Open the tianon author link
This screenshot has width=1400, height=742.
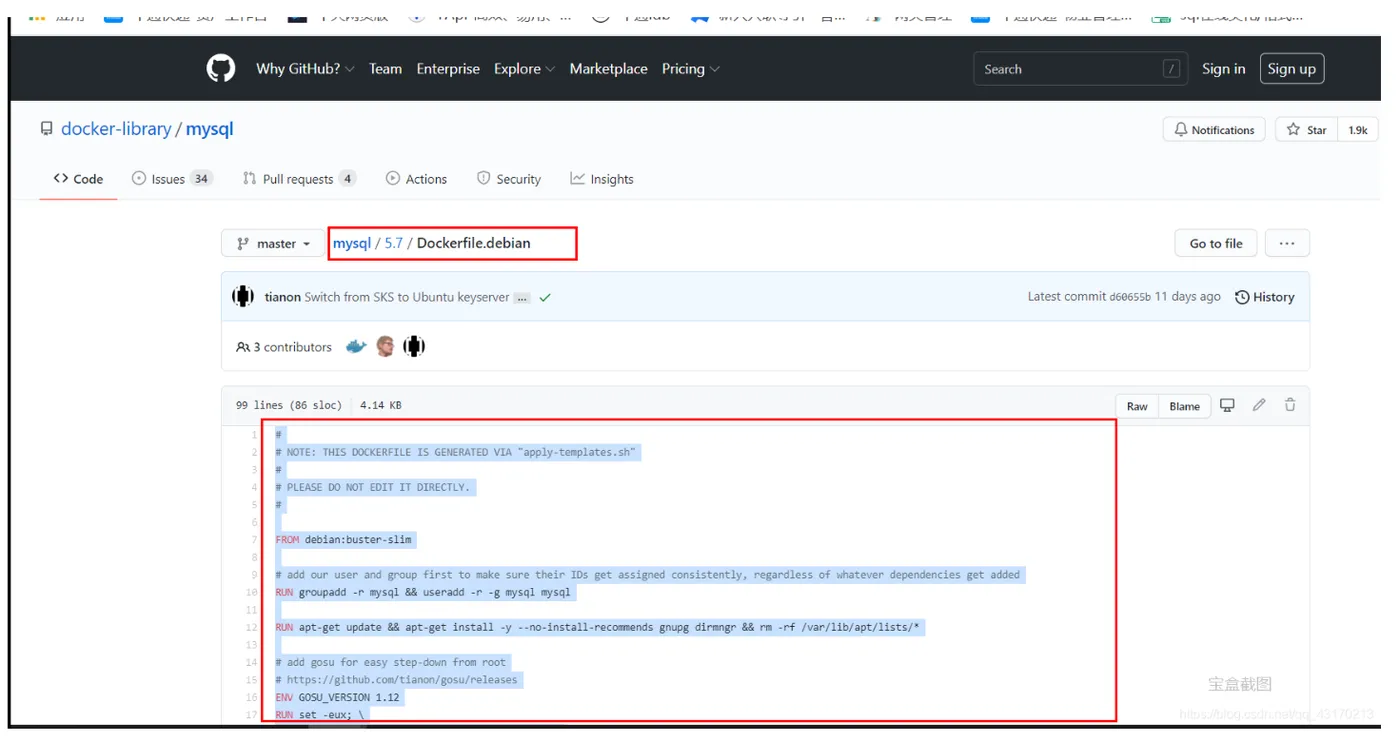(x=282, y=297)
